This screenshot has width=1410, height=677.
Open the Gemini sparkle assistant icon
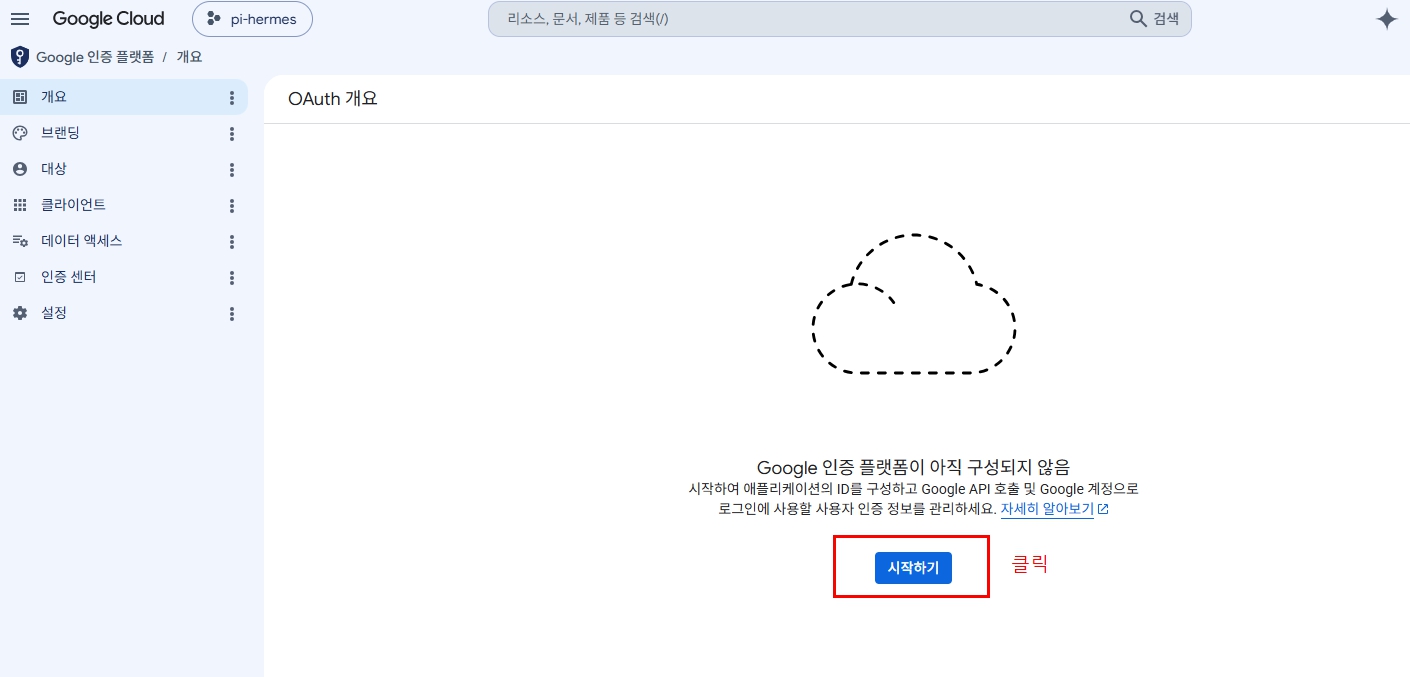(1386, 19)
